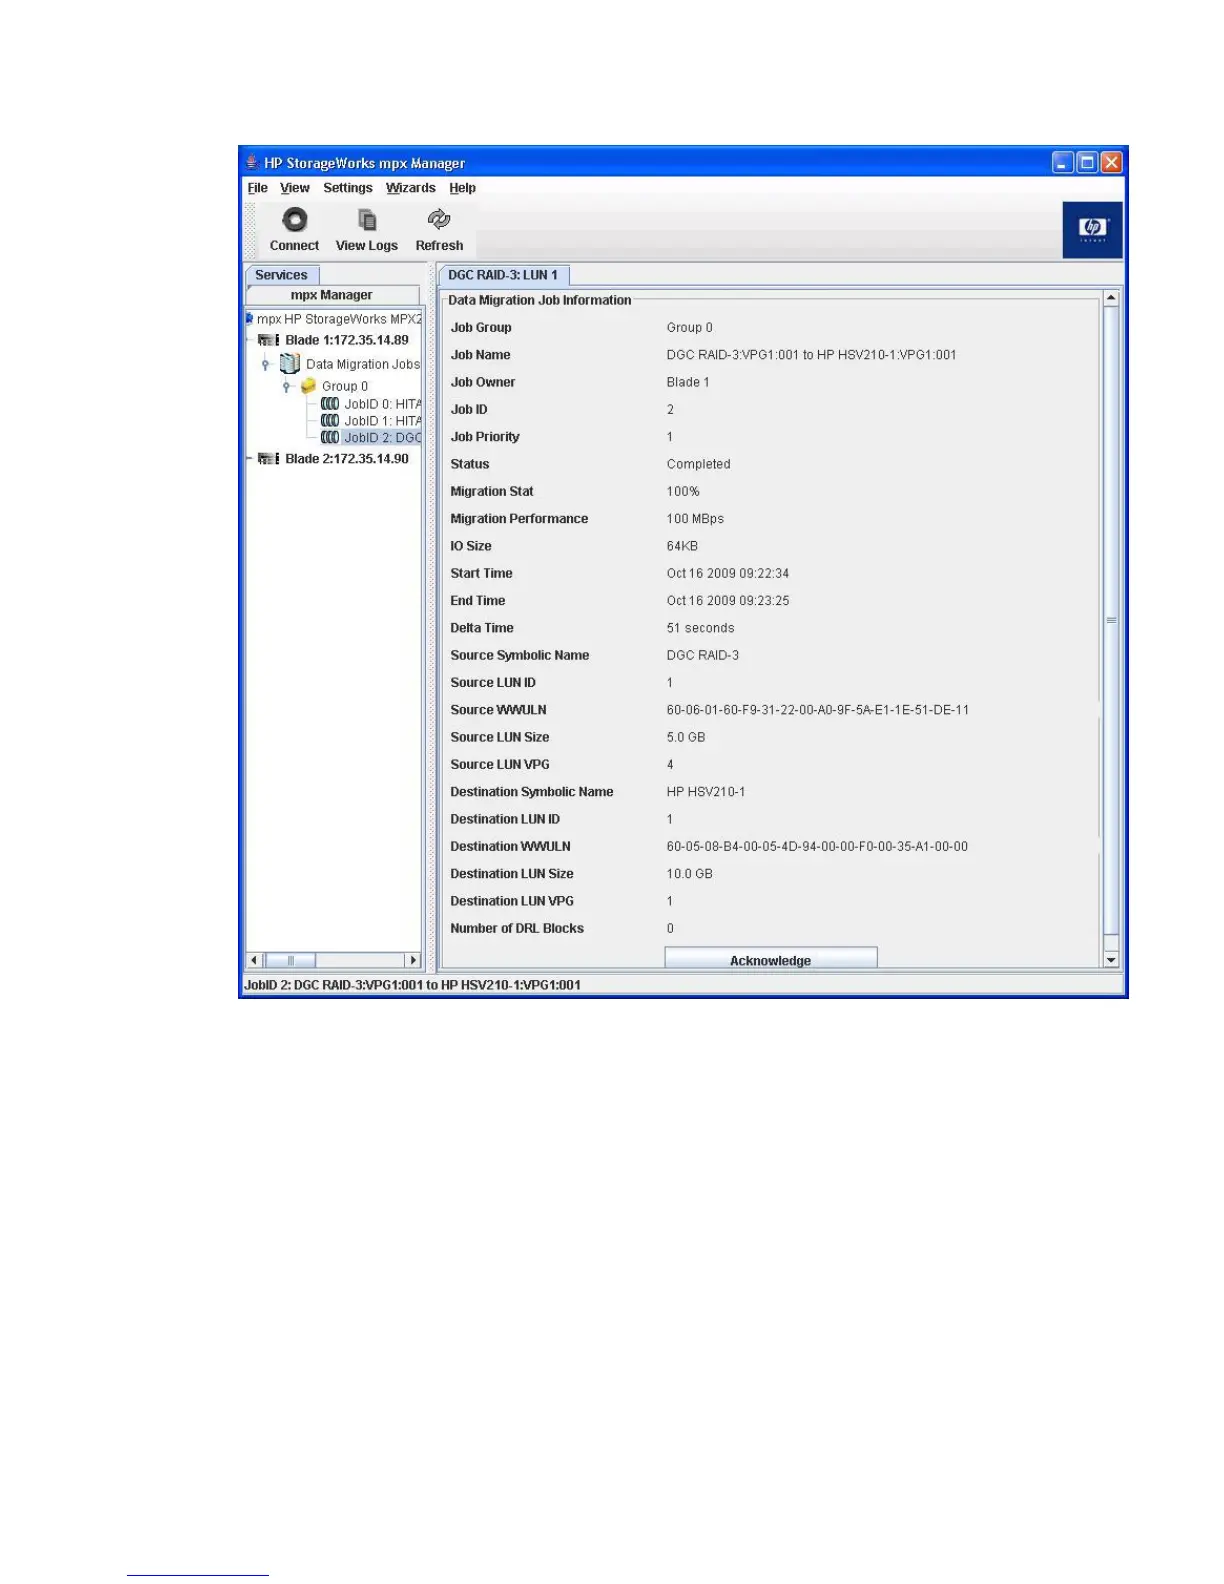Click the tree panel's horizontal scrollbar thumb

(291, 960)
